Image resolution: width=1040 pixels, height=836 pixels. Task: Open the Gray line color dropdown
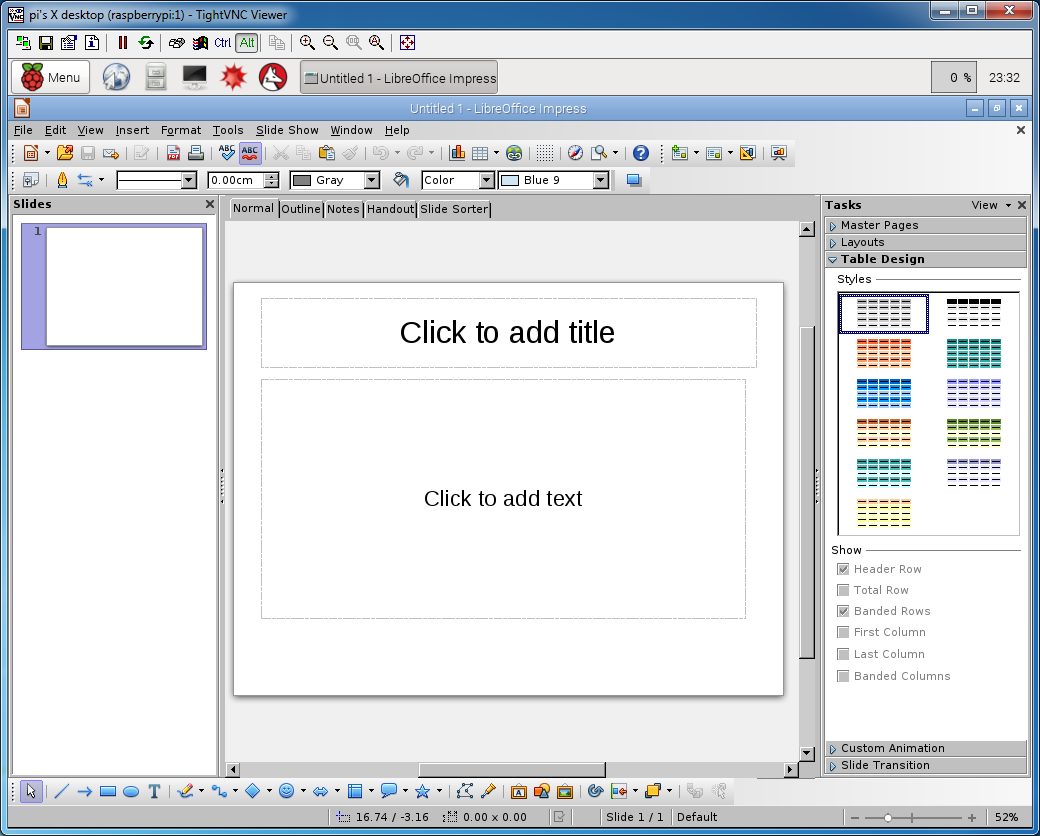[x=371, y=180]
